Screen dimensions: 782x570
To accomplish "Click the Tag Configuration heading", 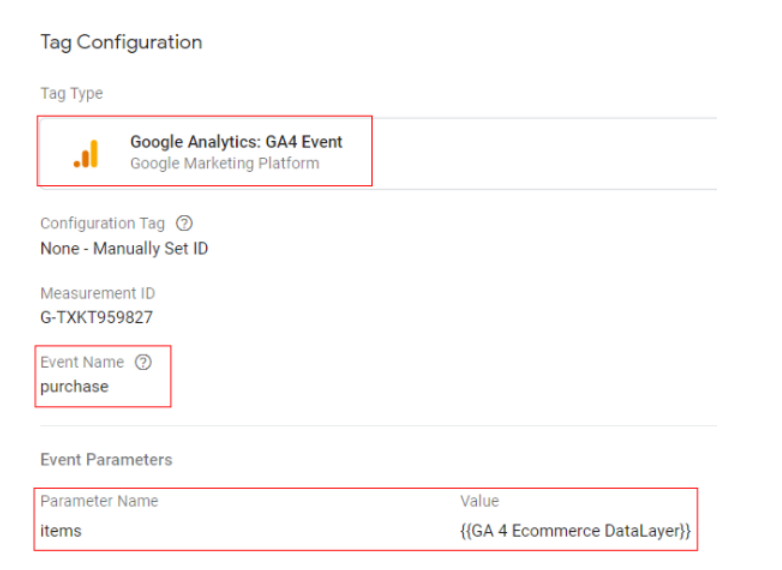I will (121, 42).
